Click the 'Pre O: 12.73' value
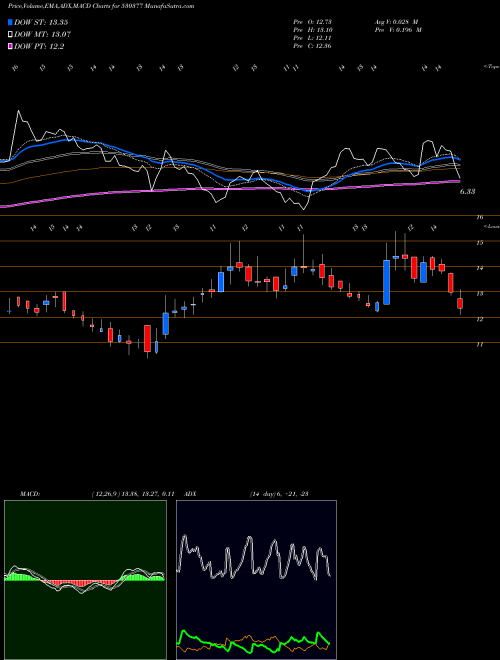Image resolution: width=500 pixels, height=660 pixels. pyautogui.click(x=312, y=22)
